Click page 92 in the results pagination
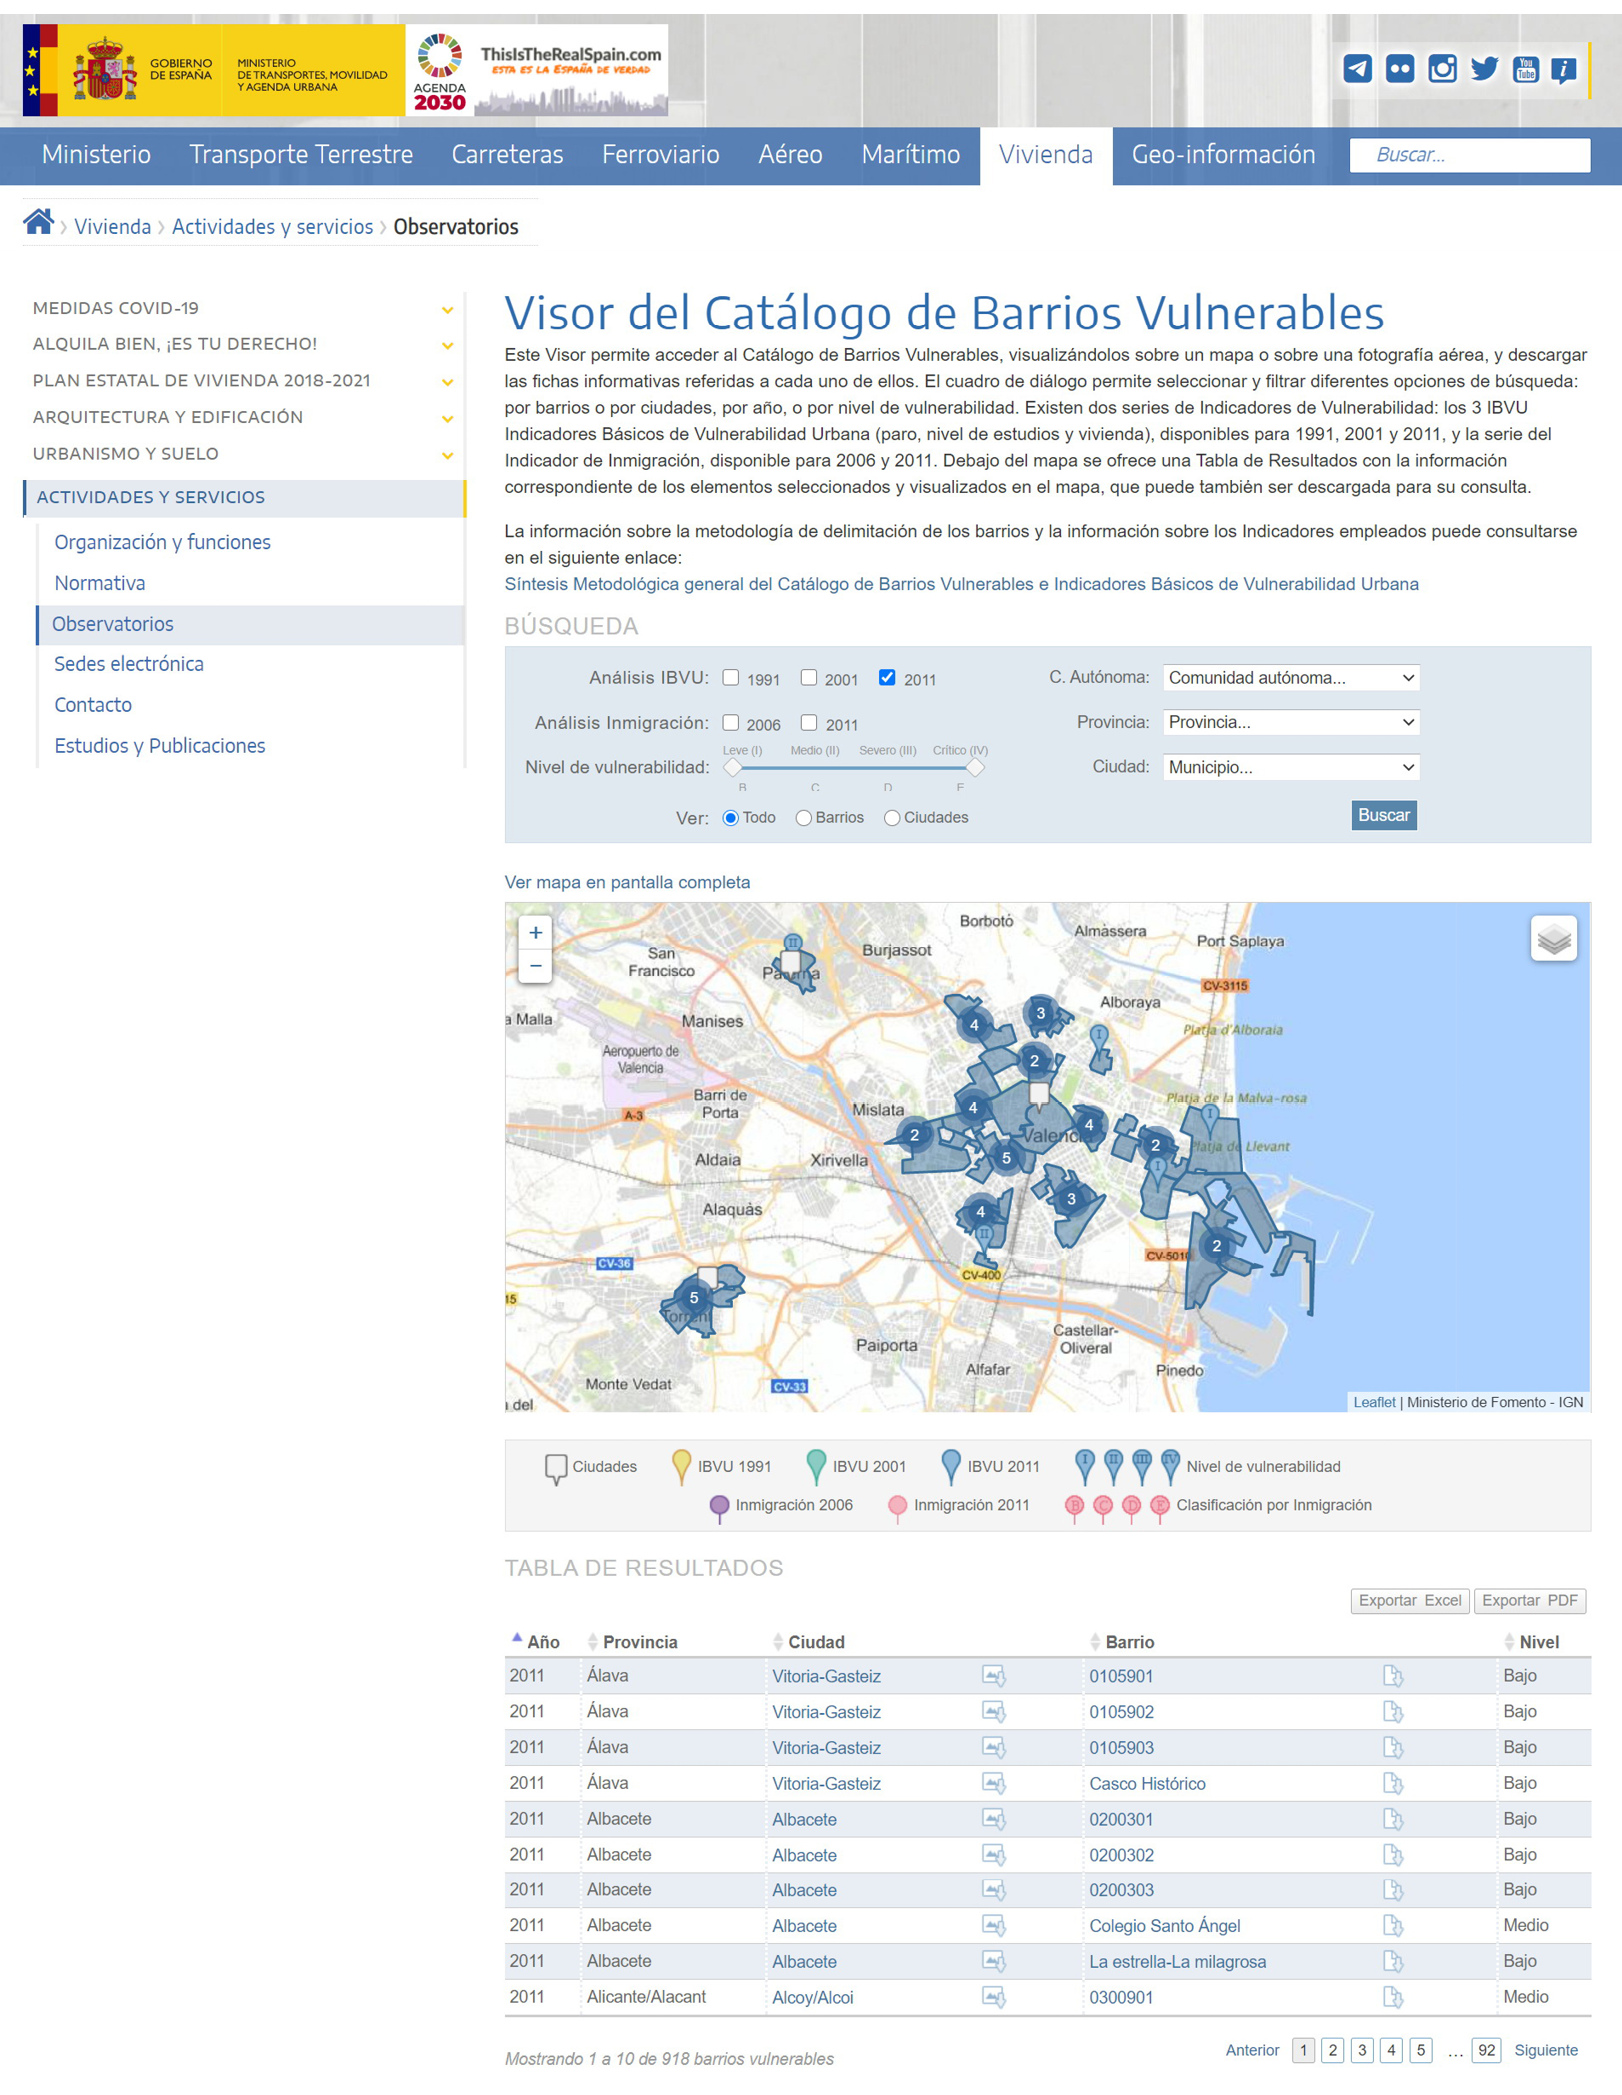This screenshot has width=1622, height=2095. (1486, 2051)
